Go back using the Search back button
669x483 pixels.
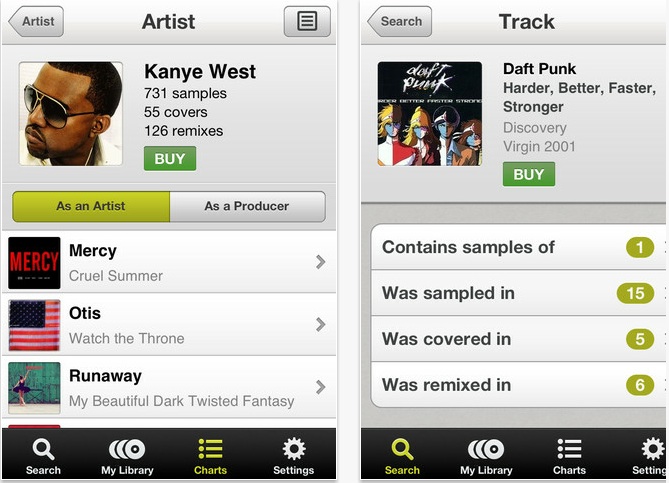pyautogui.click(x=399, y=21)
